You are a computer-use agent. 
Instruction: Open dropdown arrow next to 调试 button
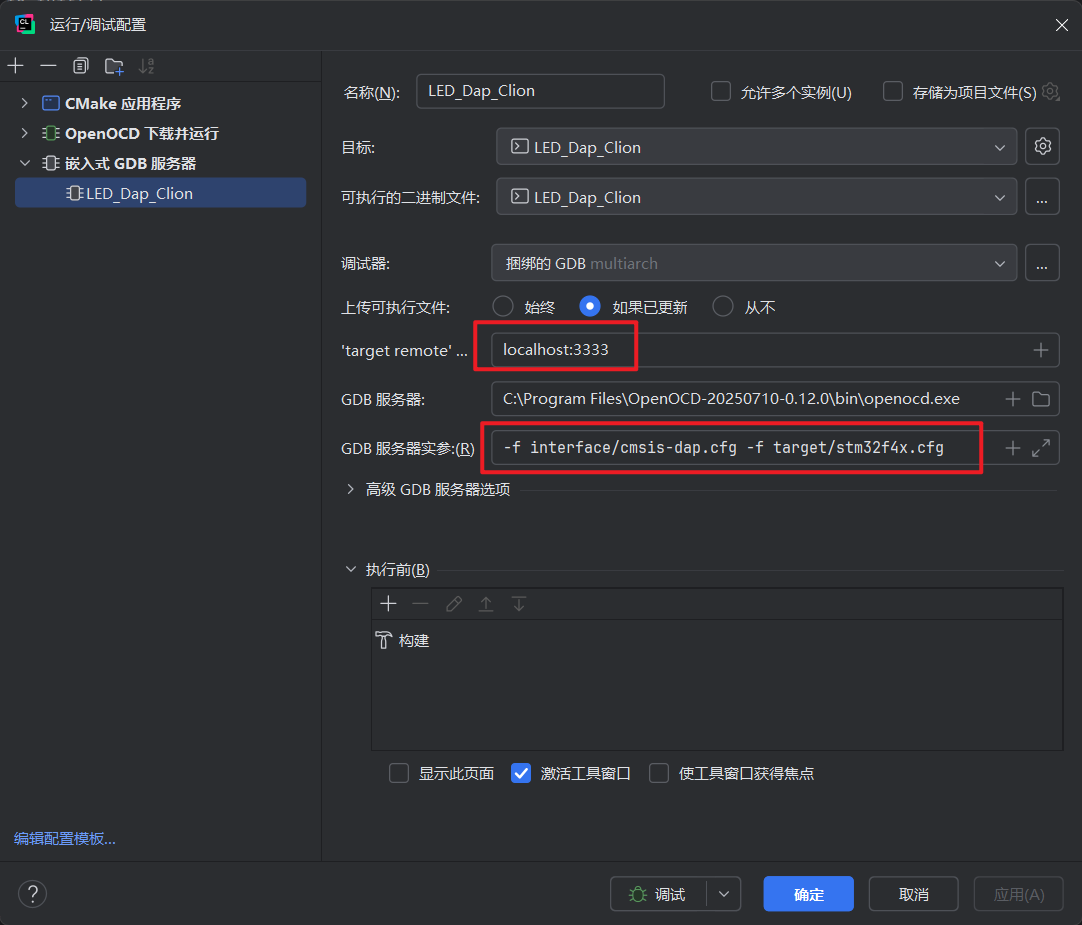click(x=724, y=894)
